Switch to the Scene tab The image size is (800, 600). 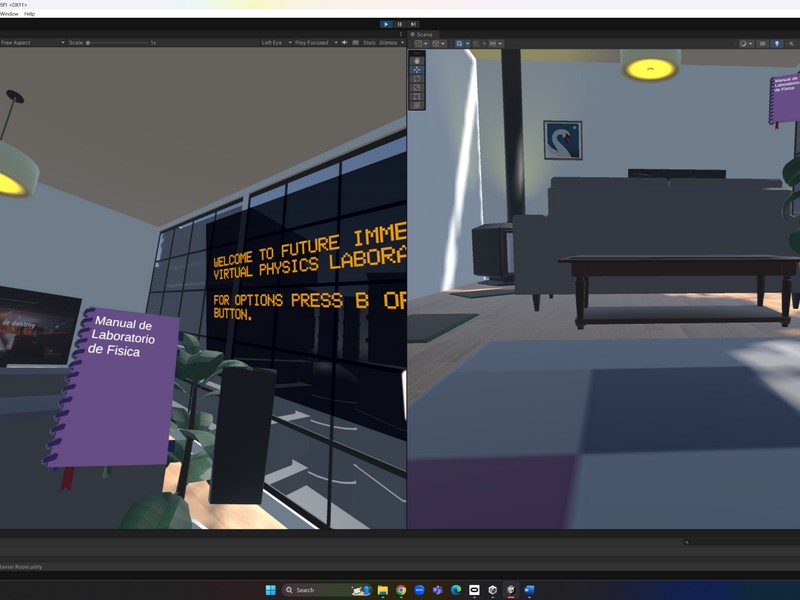click(424, 34)
